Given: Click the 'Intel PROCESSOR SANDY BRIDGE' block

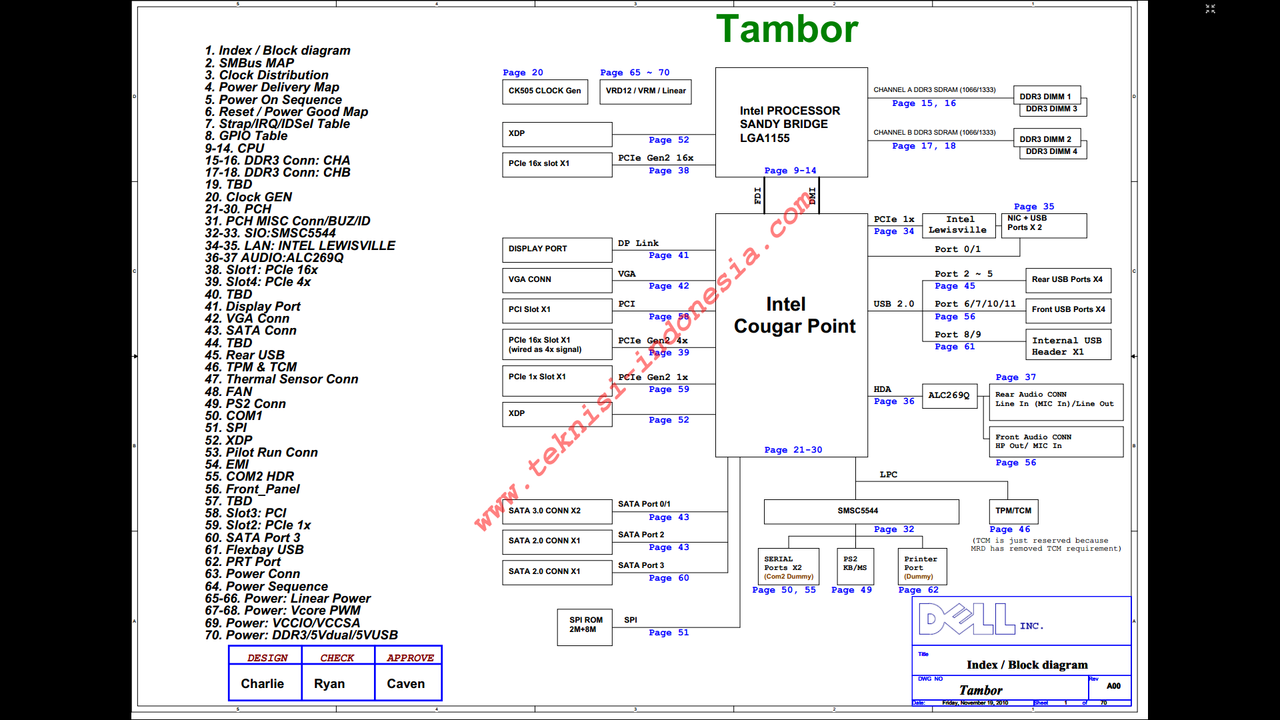Looking at the screenshot, I should point(791,124).
